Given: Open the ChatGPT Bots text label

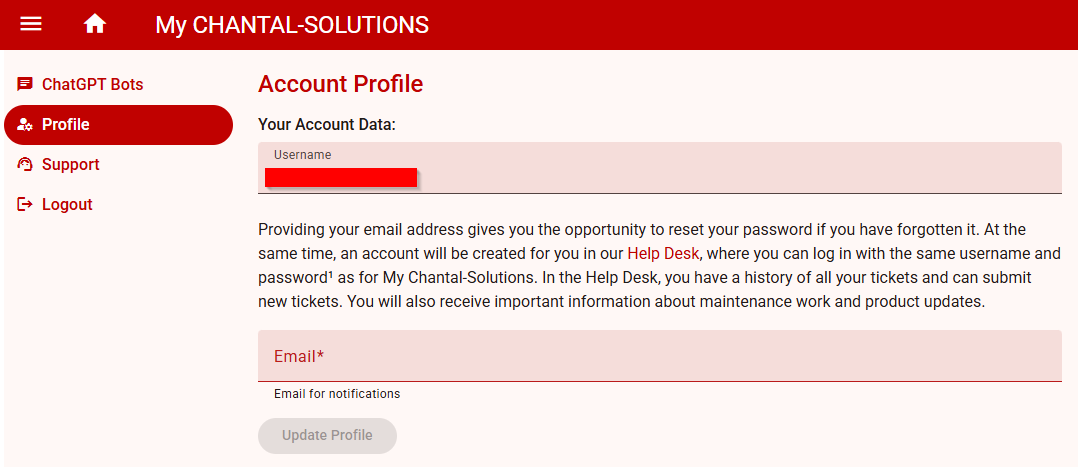Looking at the screenshot, I should [92, 85].
